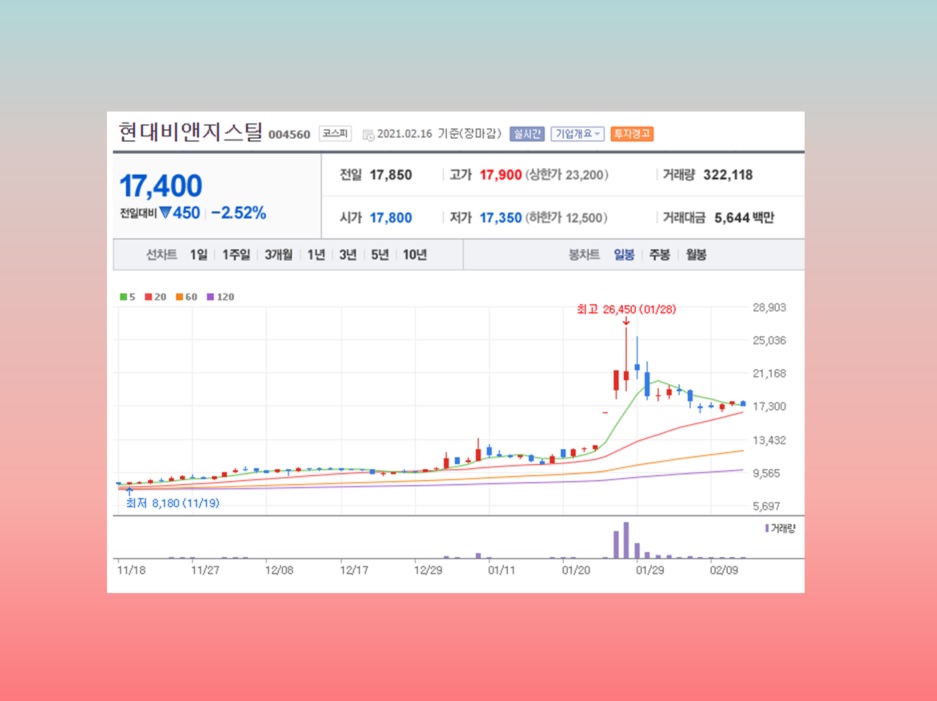Switch to the 월봉 candle chart
Viewport: 937px width, 701px height.
pos(696,255)
